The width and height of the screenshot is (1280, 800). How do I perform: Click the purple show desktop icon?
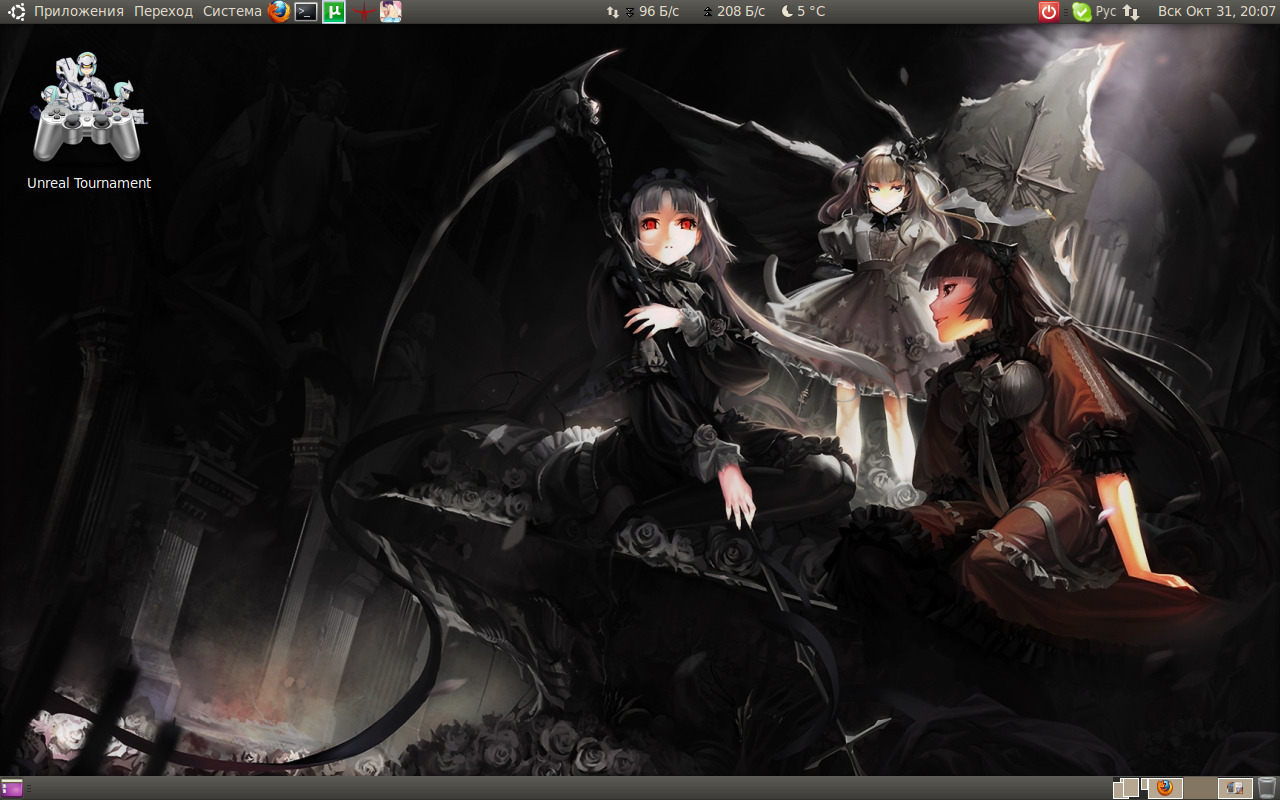(12, 788)
